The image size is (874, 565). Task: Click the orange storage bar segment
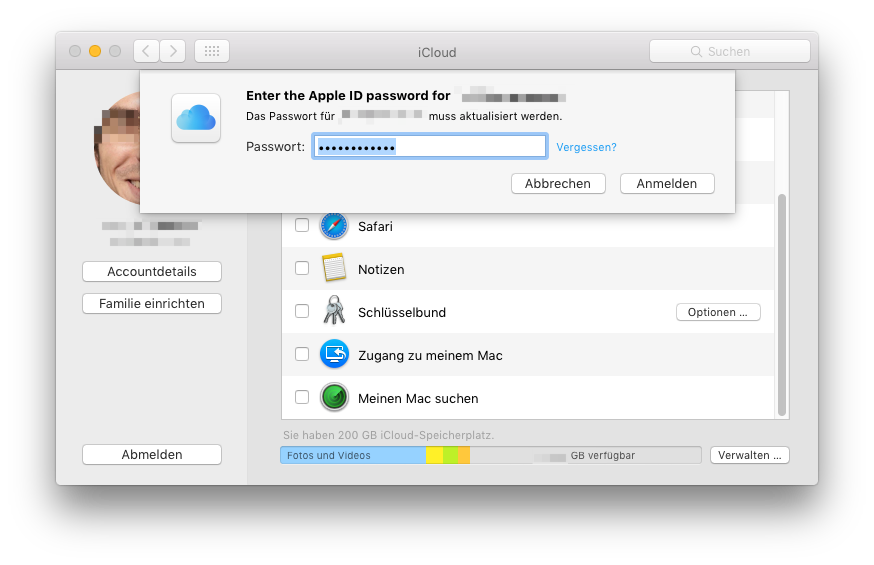(464, 455)
